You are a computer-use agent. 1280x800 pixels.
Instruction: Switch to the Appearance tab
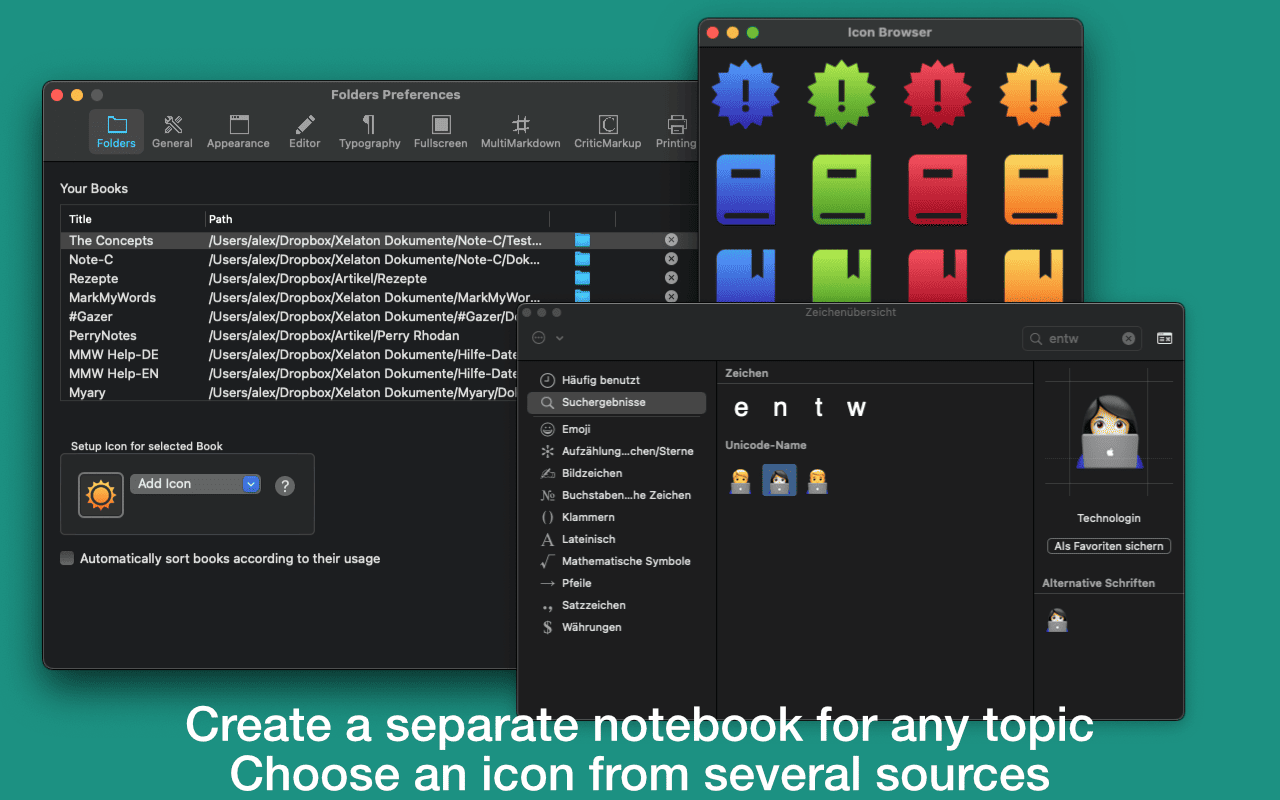[238, 131]
